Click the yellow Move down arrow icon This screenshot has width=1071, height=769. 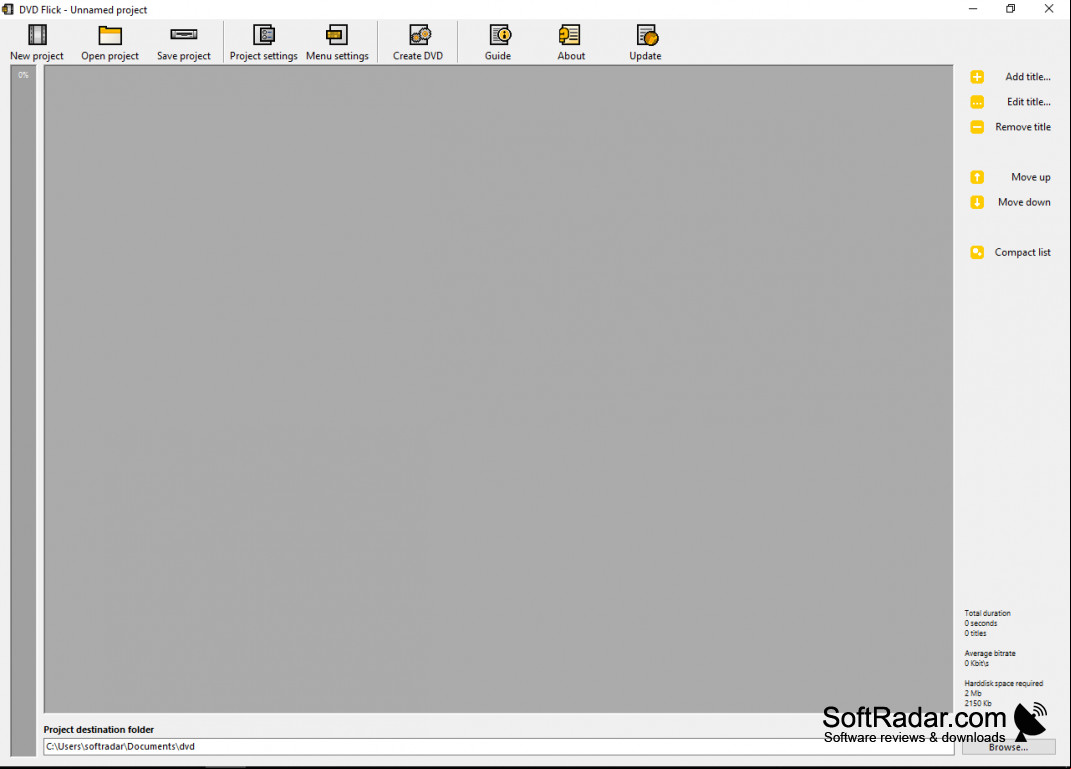click(x=977, y=202)
